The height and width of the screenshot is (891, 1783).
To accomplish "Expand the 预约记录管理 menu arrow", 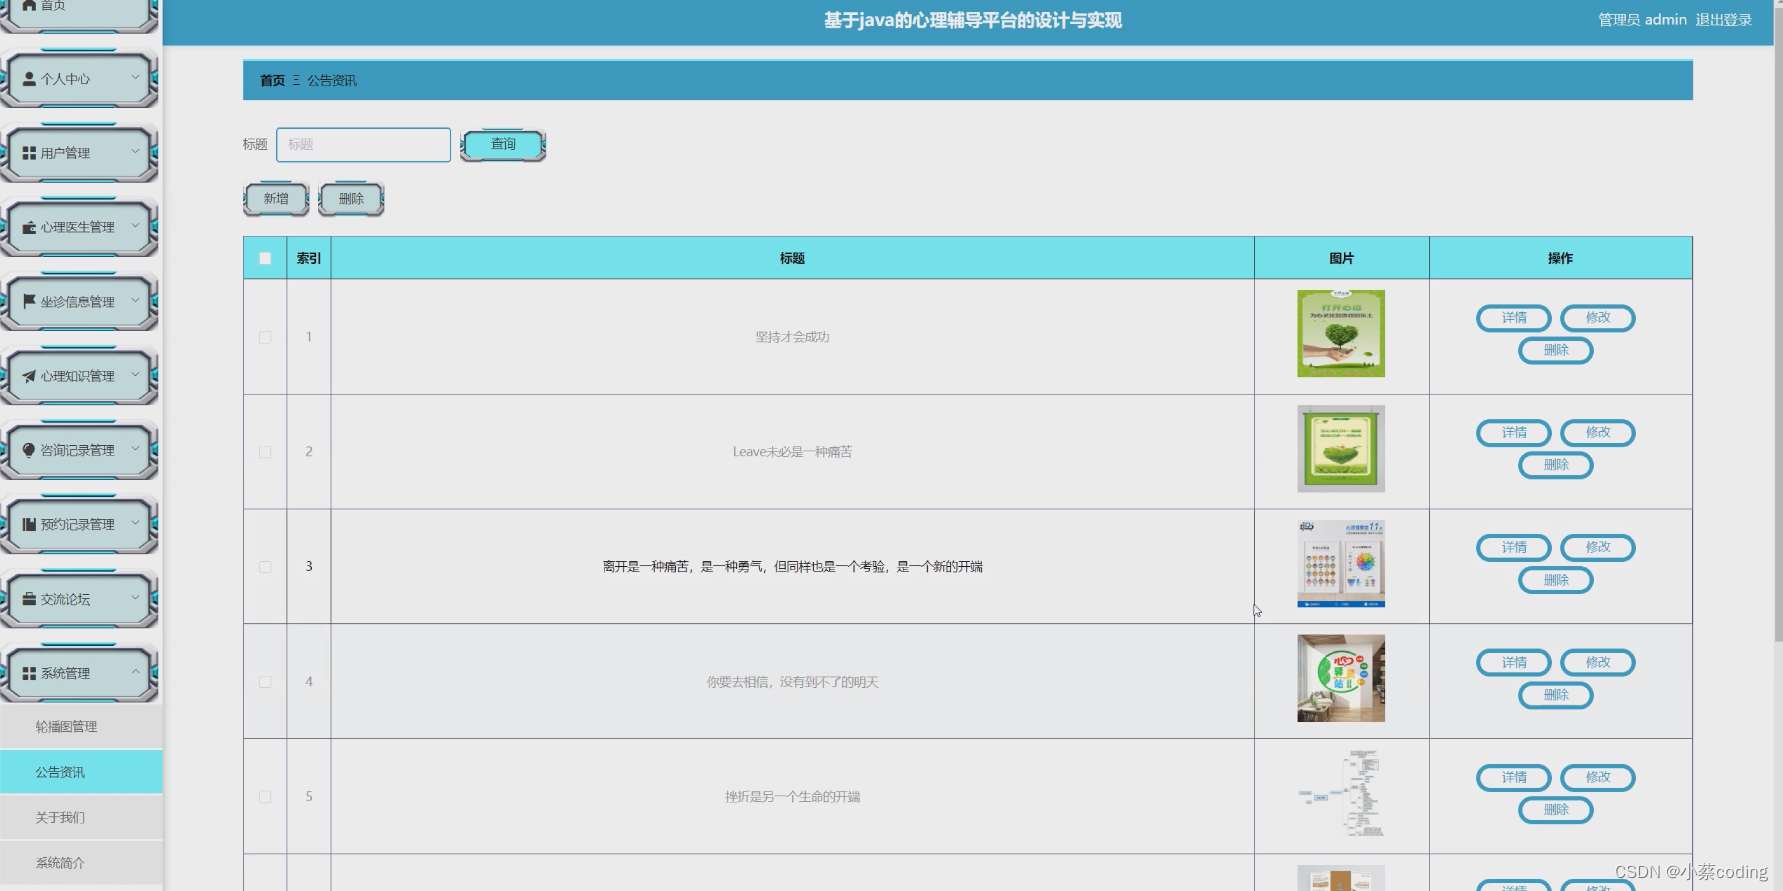I will pyautogui.click(x=135, y=522).
